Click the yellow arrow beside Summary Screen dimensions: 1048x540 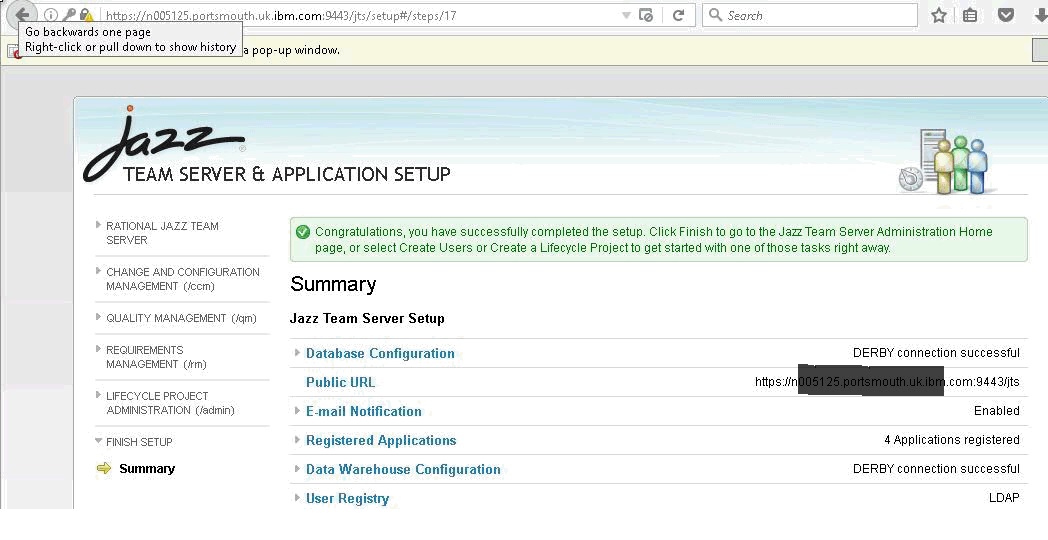pos(104,468)
